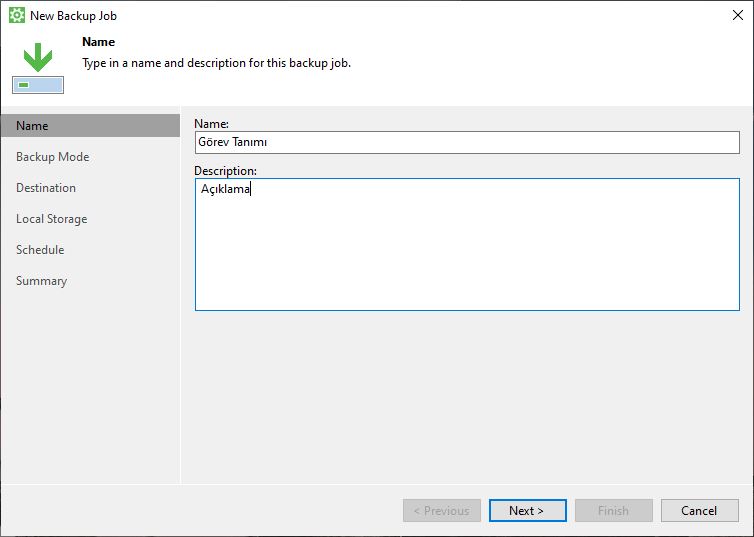This screenshot has height=537, width=754.
Task: Click the Cancel button
Action: pyautogui.click(x=700, y=510)
